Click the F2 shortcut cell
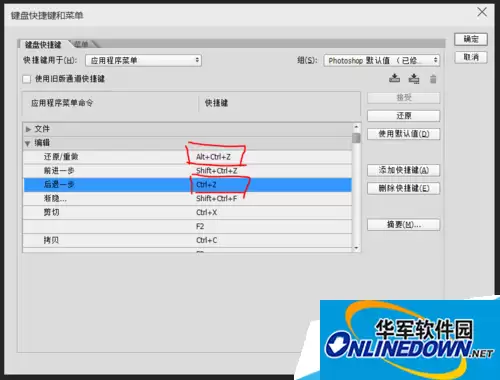500x380 pixels. pyautogui.click(x=200, y=227)
